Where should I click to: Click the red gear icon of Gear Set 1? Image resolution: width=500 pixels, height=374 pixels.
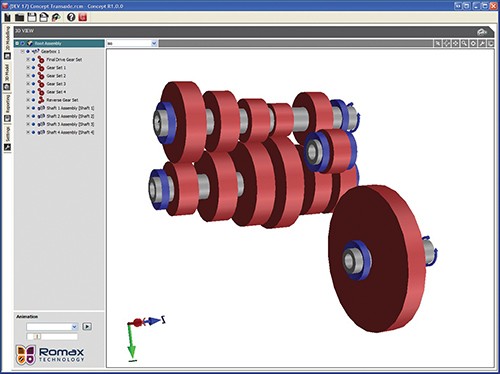pos(41,68)
